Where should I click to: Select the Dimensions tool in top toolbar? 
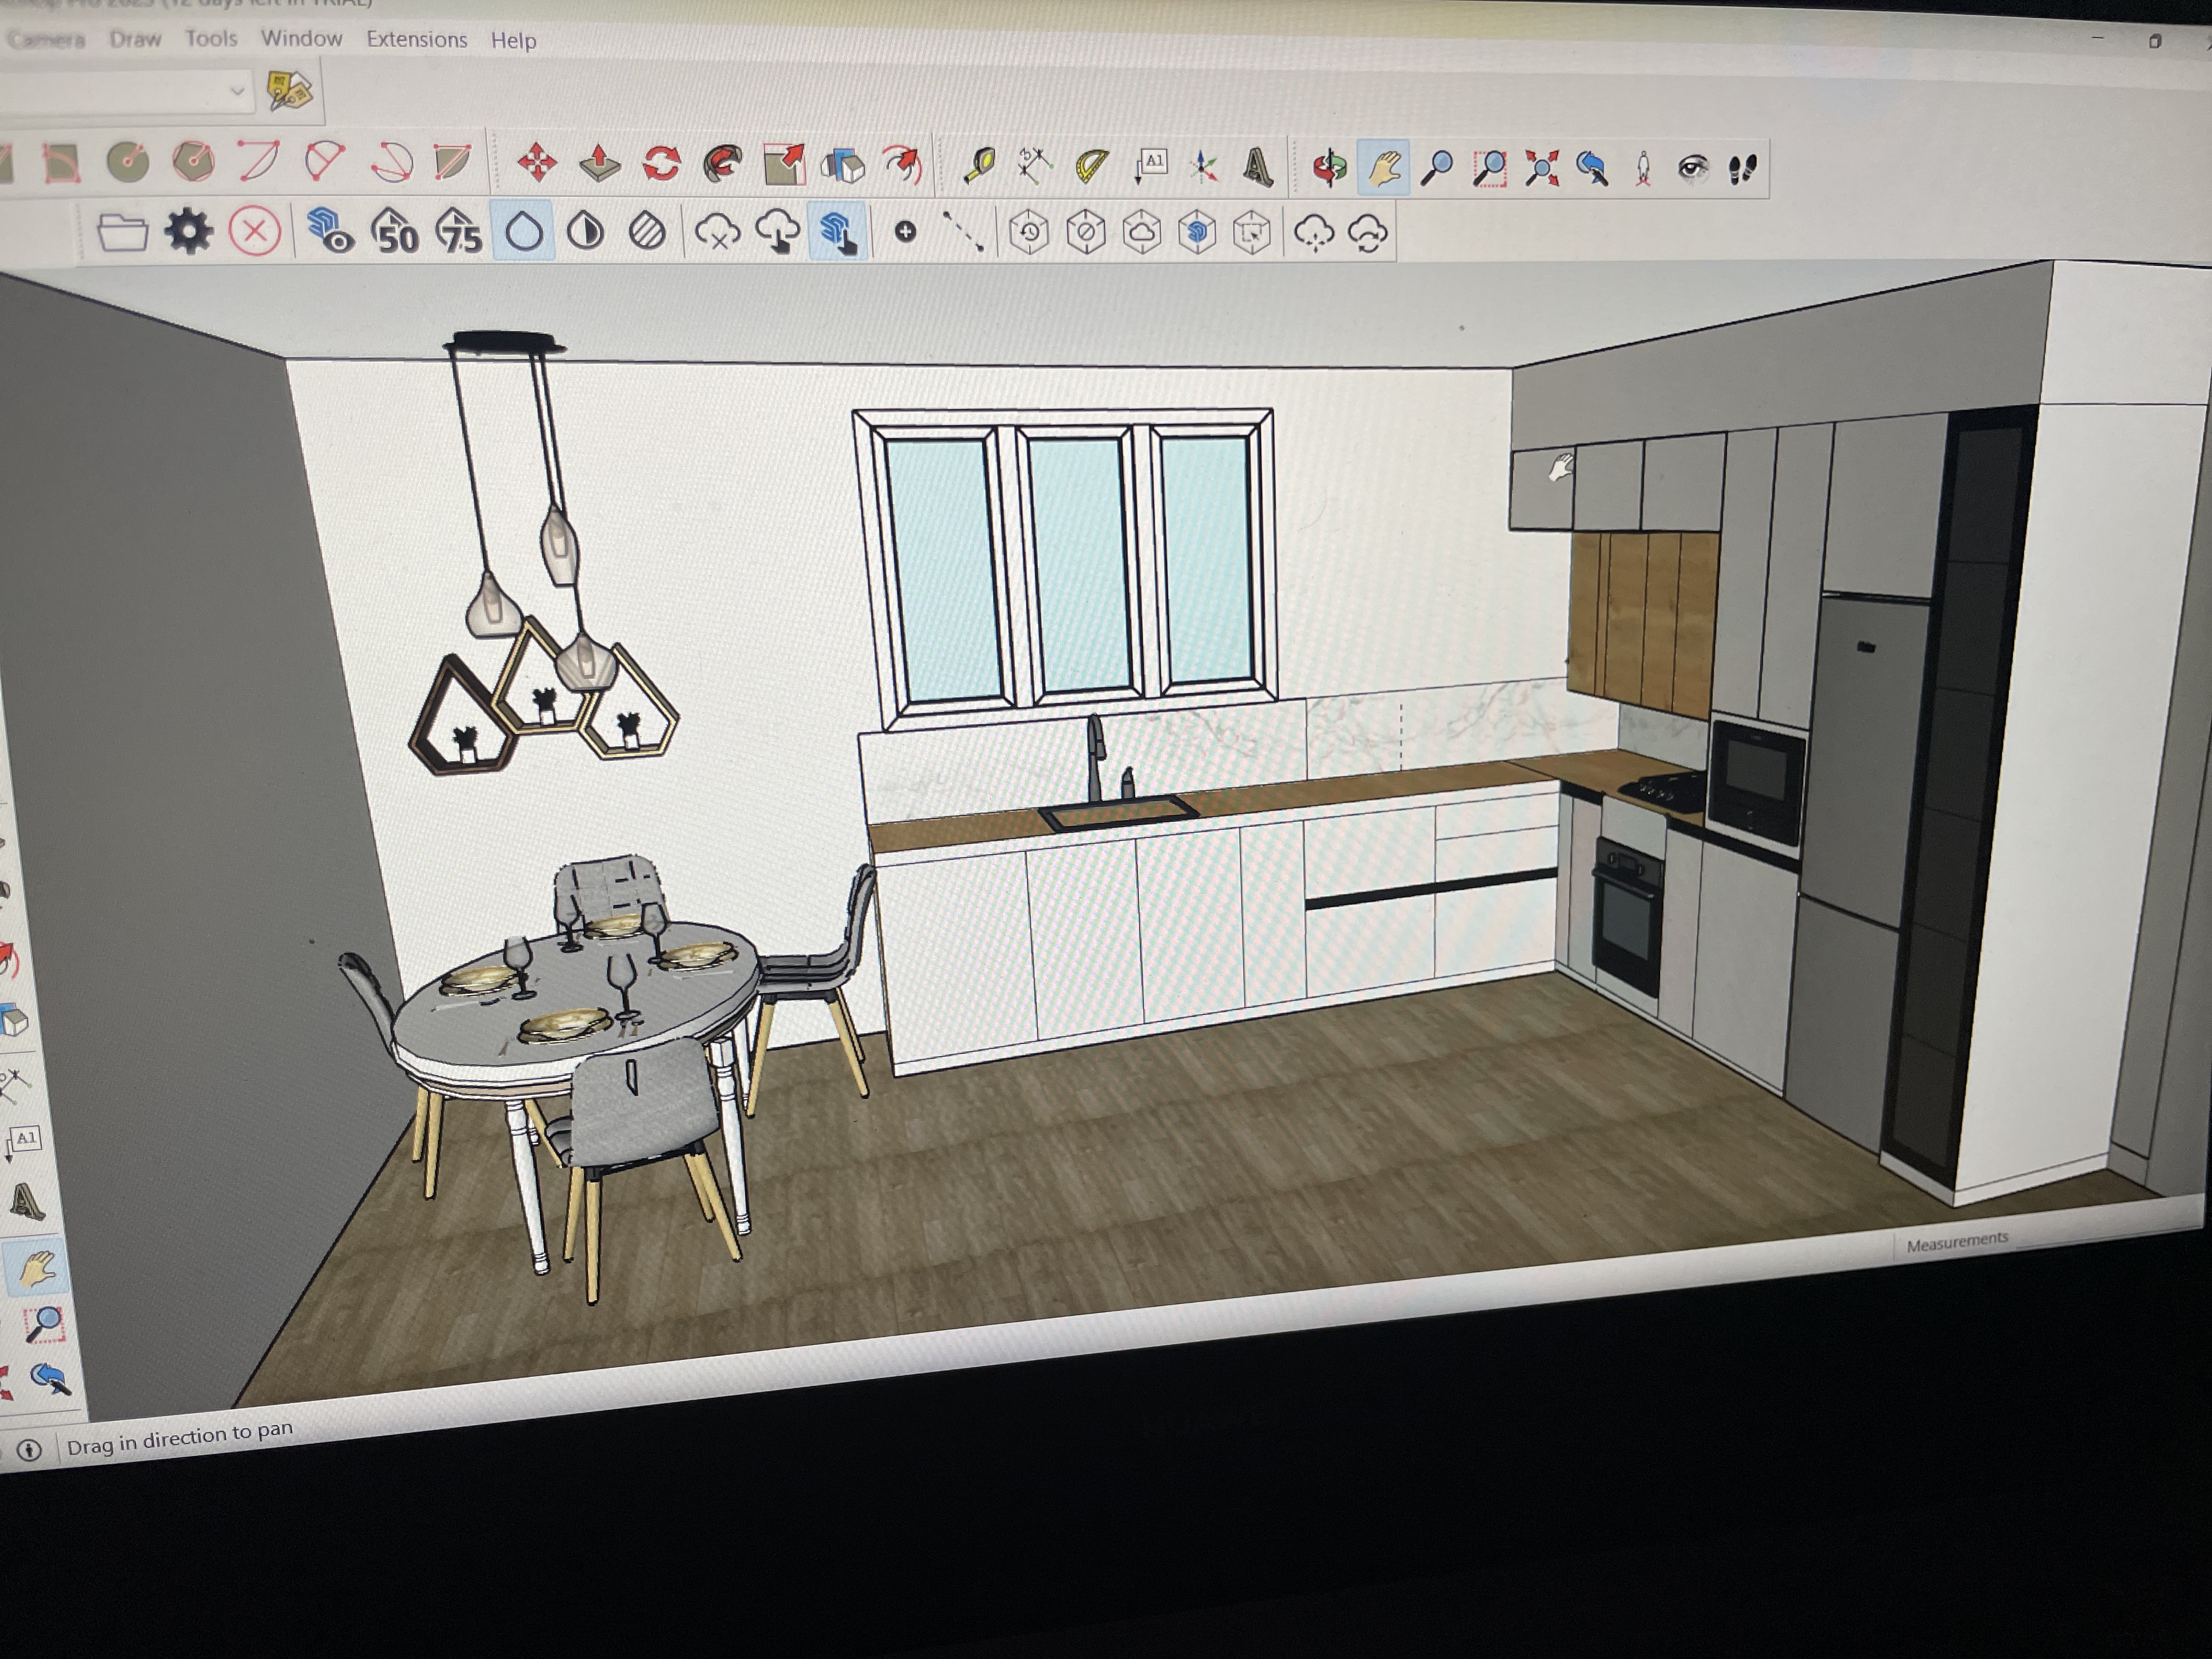point(1034,166)
